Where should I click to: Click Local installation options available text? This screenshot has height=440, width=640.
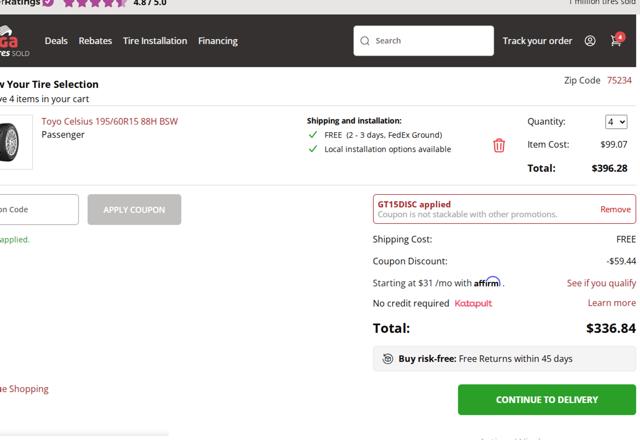click(x=388, y=149)
